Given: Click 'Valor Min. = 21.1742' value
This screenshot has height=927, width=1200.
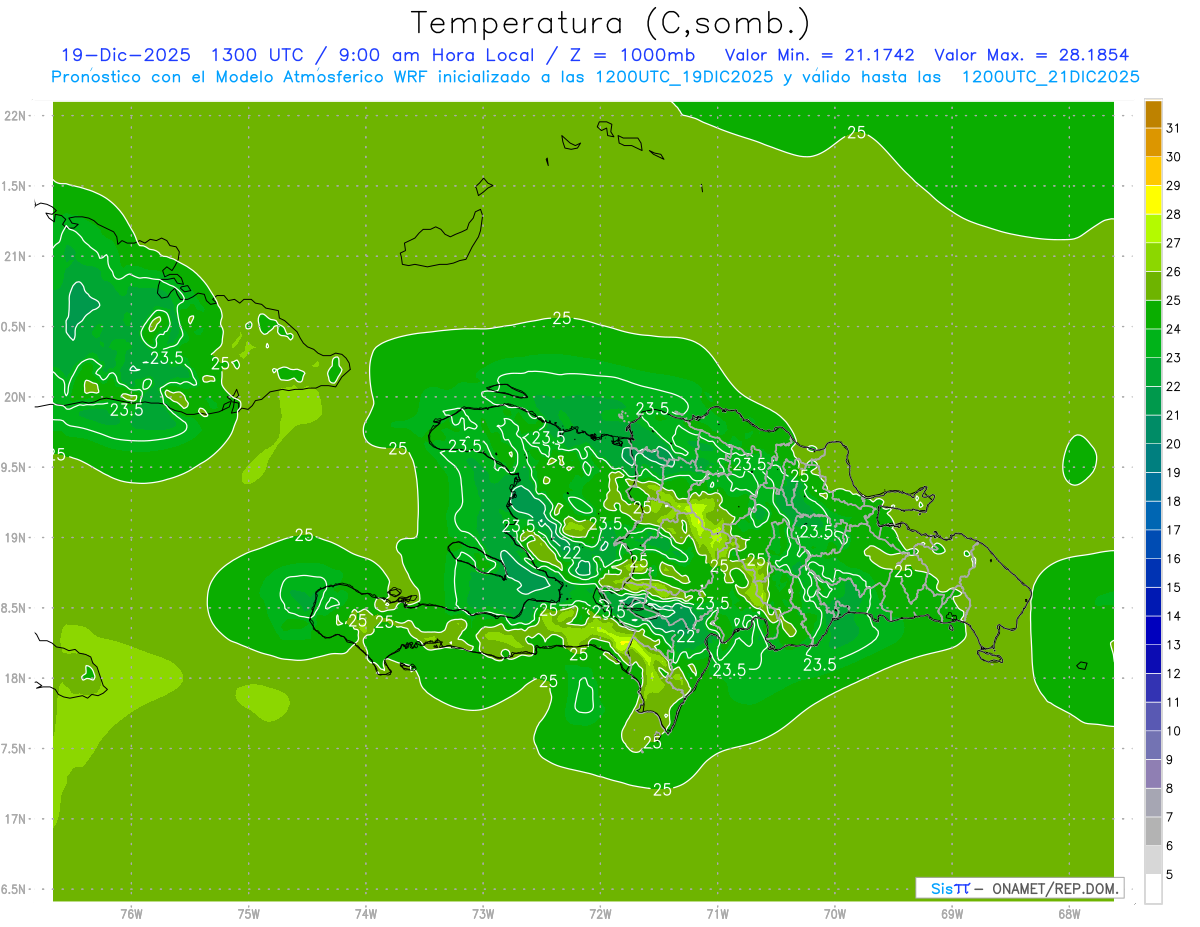Looking at the screenshot, I should (820, 55).
